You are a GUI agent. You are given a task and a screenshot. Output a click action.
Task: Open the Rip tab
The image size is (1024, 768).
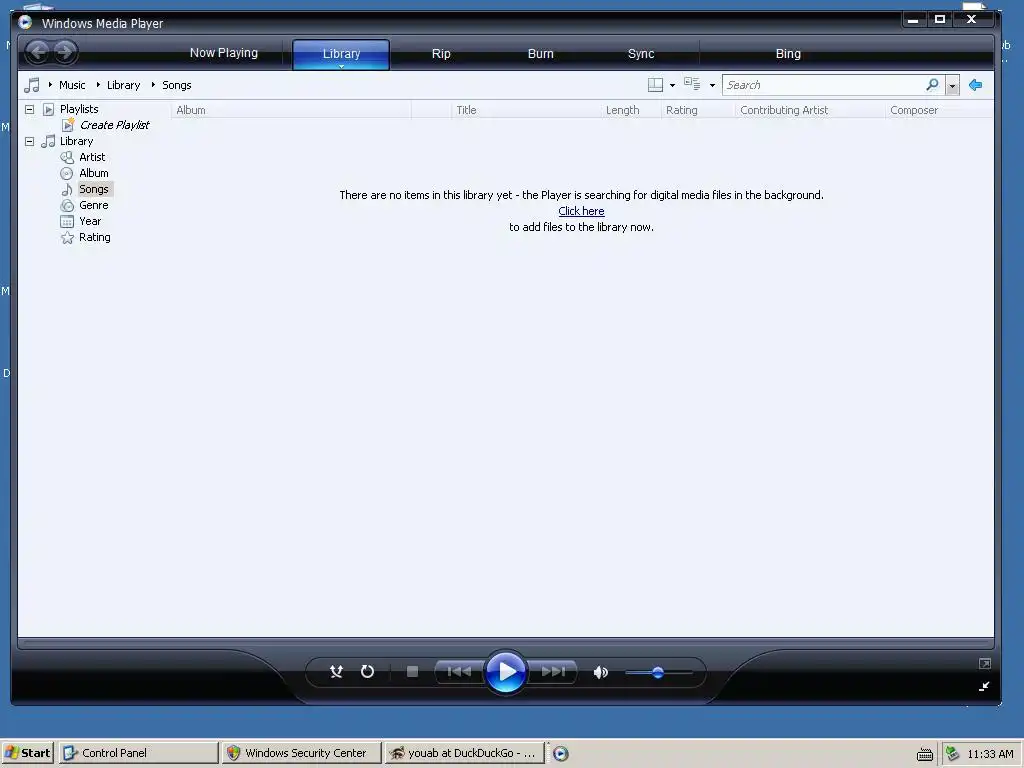(x=441, y=54)
